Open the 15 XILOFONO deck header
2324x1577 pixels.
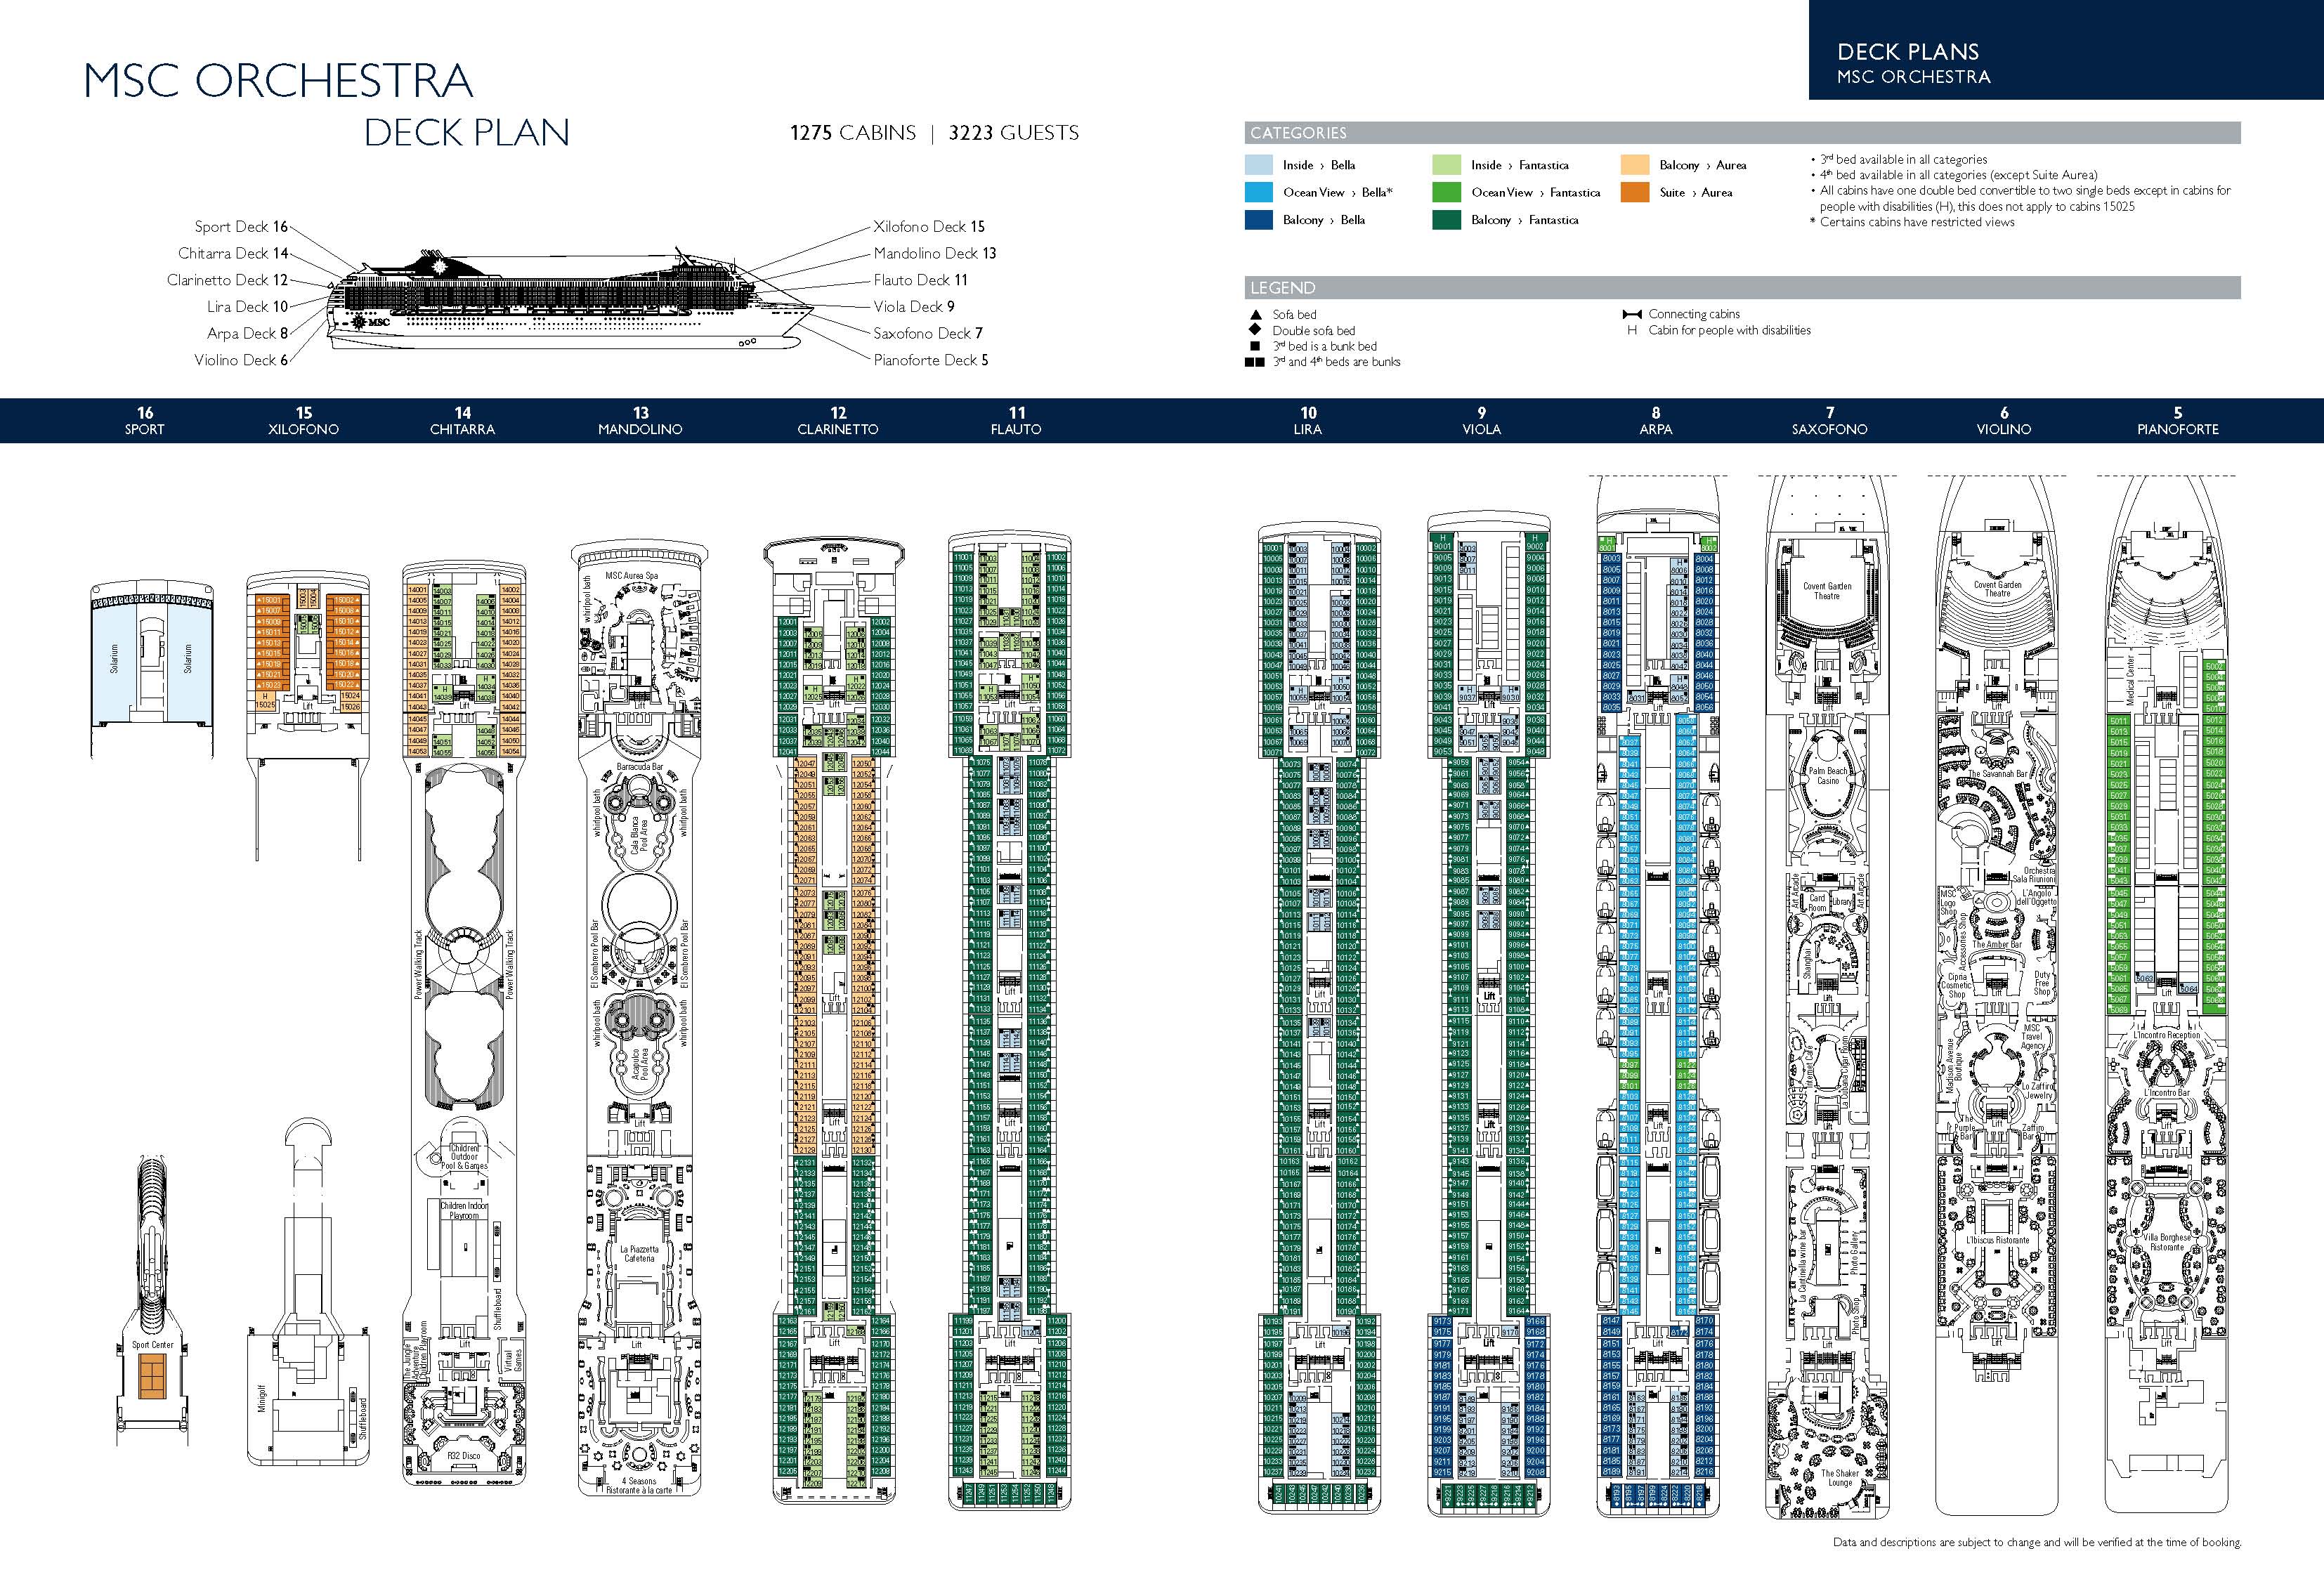pyautogui.click(x=304, y=420)
